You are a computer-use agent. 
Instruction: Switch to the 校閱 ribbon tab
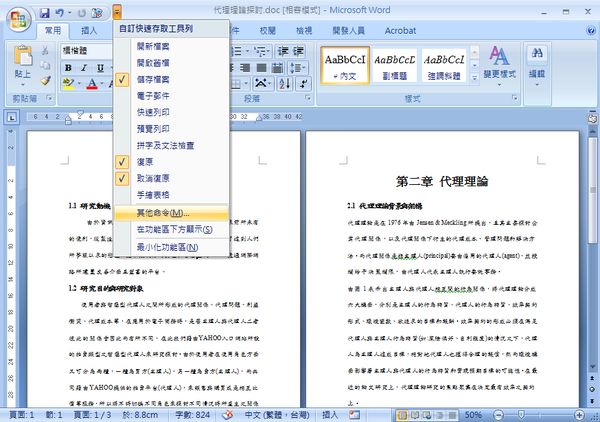coord(267,31)
